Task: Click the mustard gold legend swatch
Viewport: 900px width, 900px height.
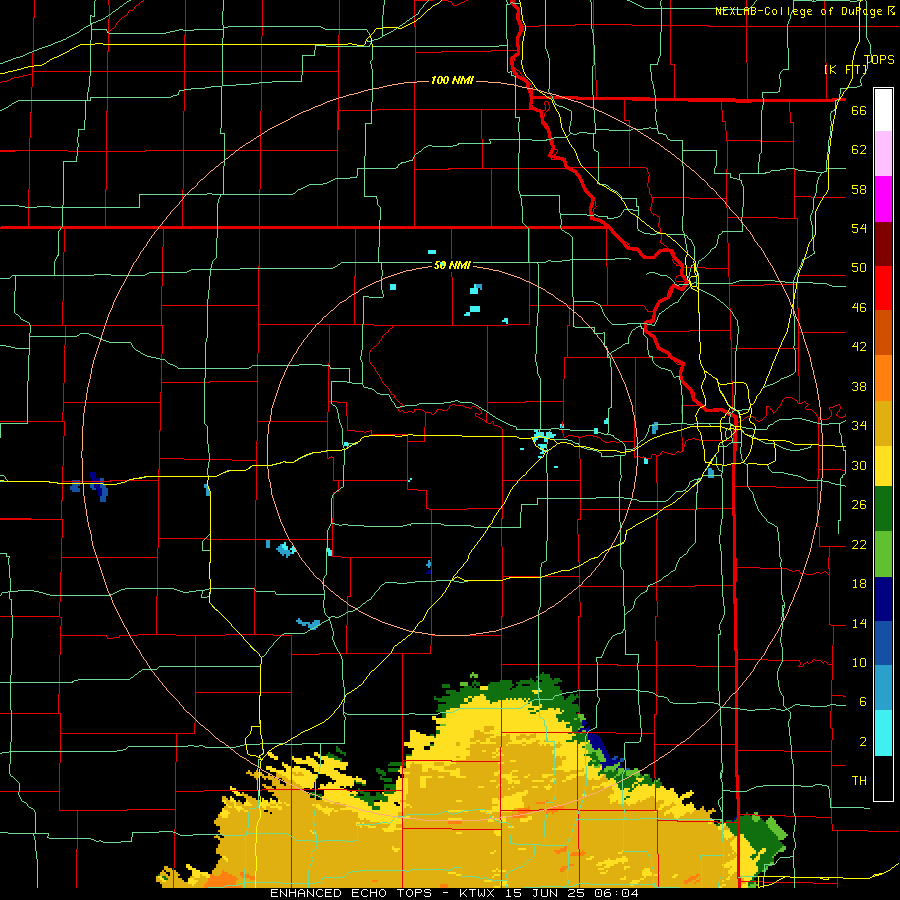Action: coord(883,423)
